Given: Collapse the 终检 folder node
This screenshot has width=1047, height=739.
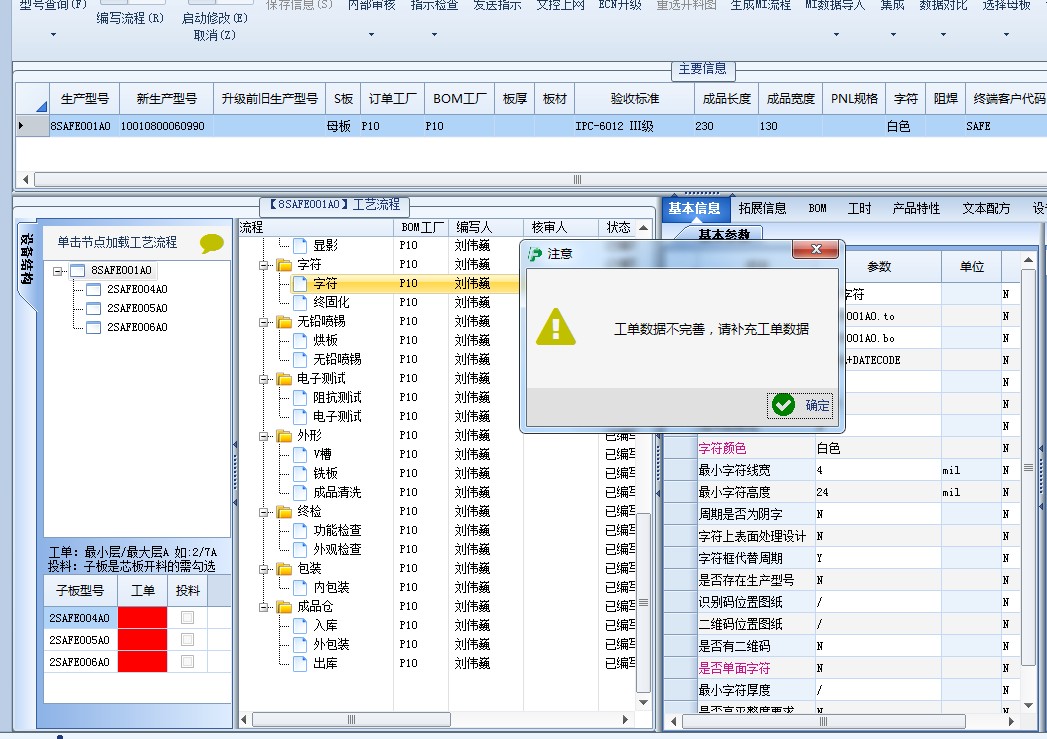Looking at the screenshot, I should (264, 512).
